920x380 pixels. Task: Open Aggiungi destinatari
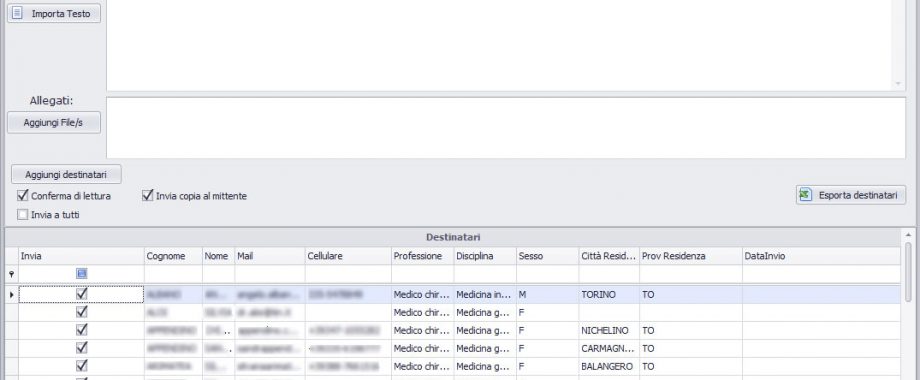(x=66, y=174)
